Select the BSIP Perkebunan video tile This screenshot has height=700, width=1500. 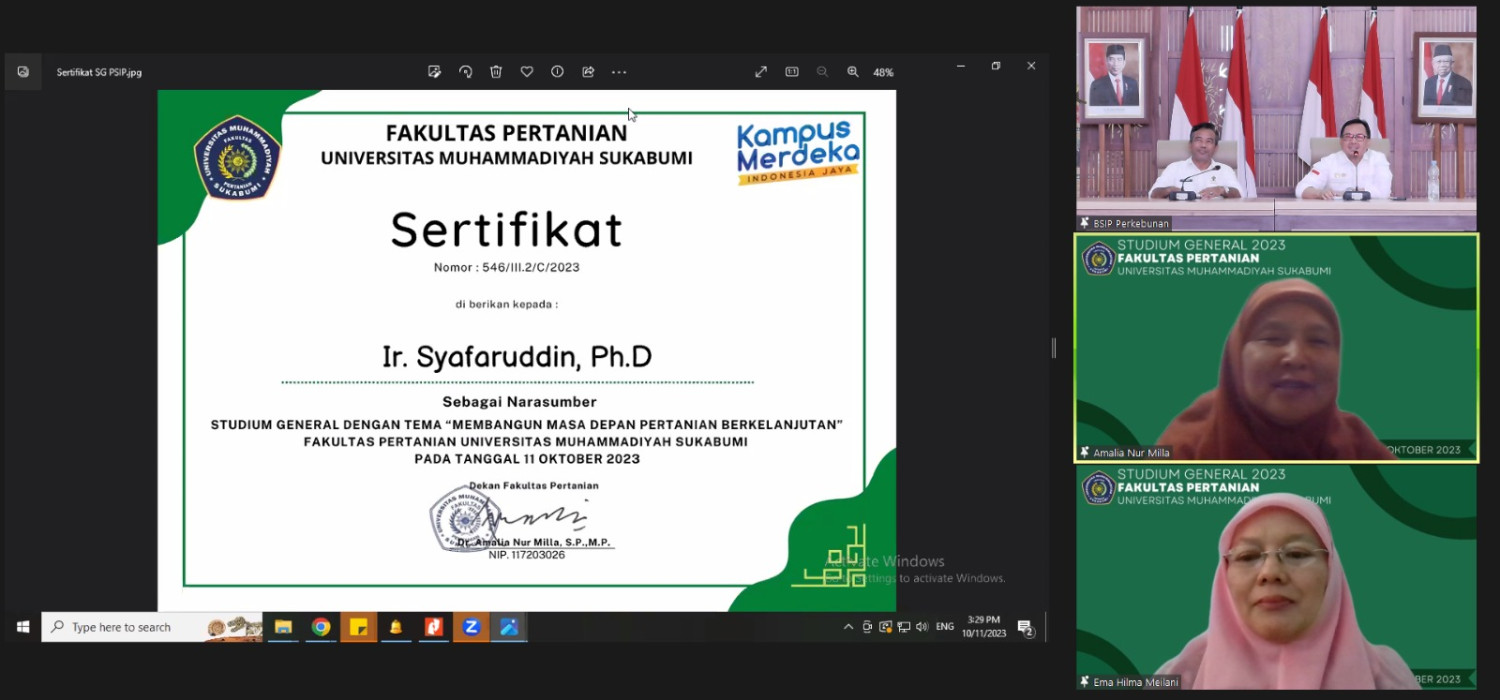click(1276, 119)
